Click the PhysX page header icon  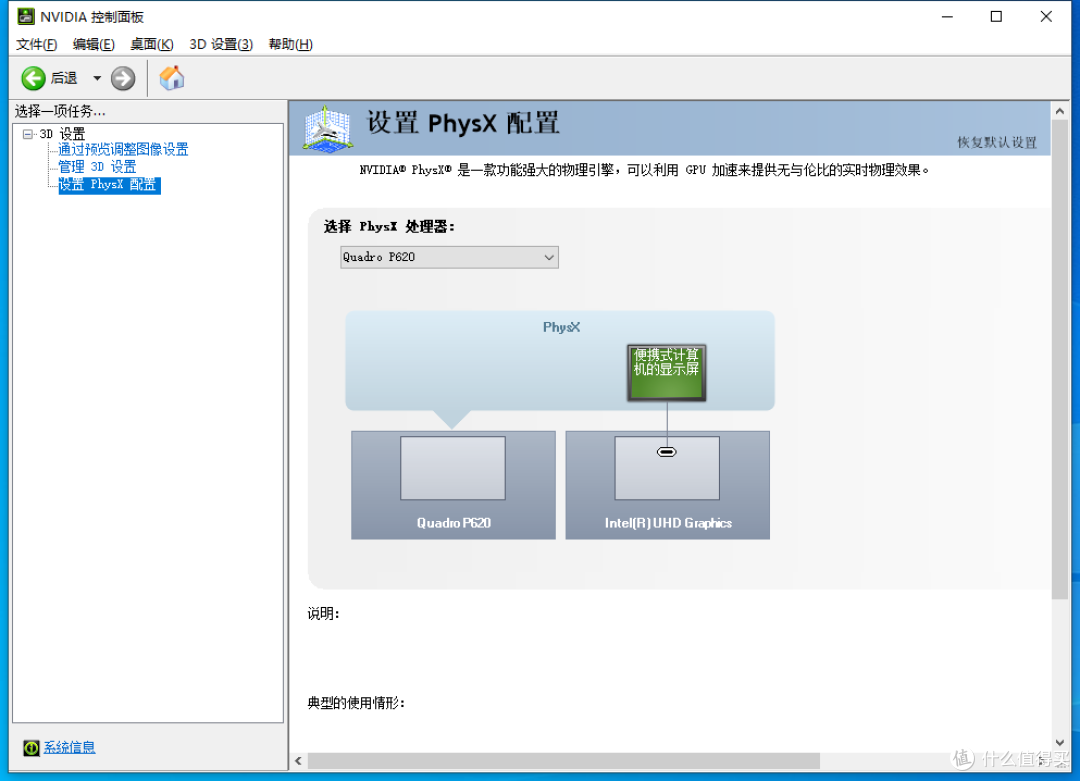[x=328, y=128]
